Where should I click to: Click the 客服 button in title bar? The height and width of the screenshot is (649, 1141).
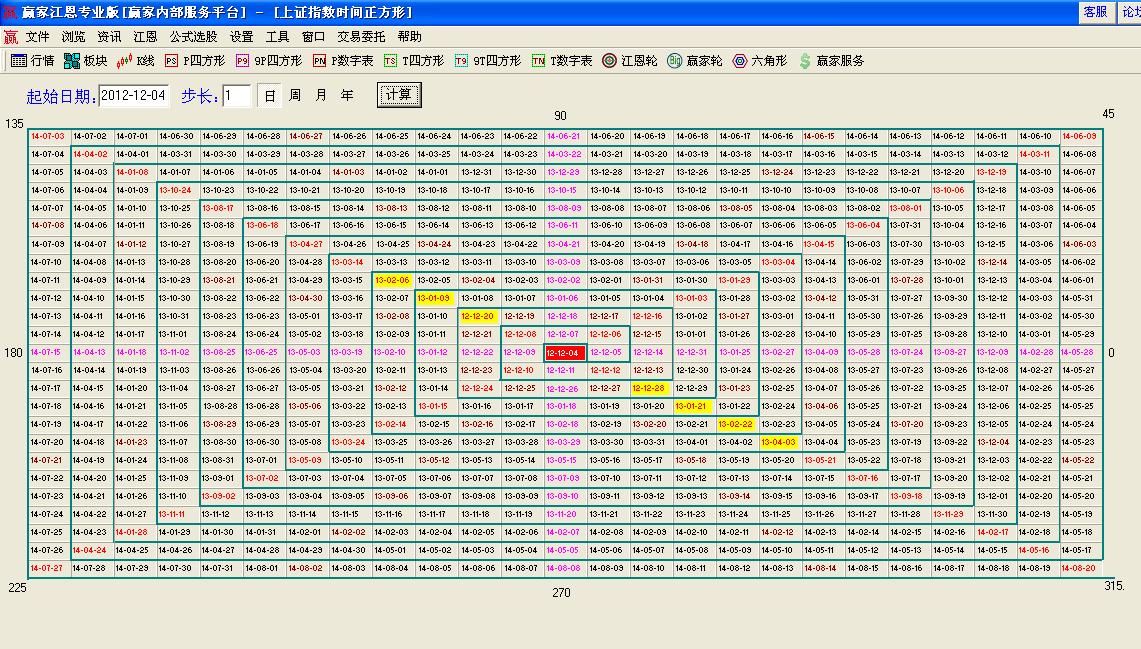pyautogui.click(x=1095, y=12)
